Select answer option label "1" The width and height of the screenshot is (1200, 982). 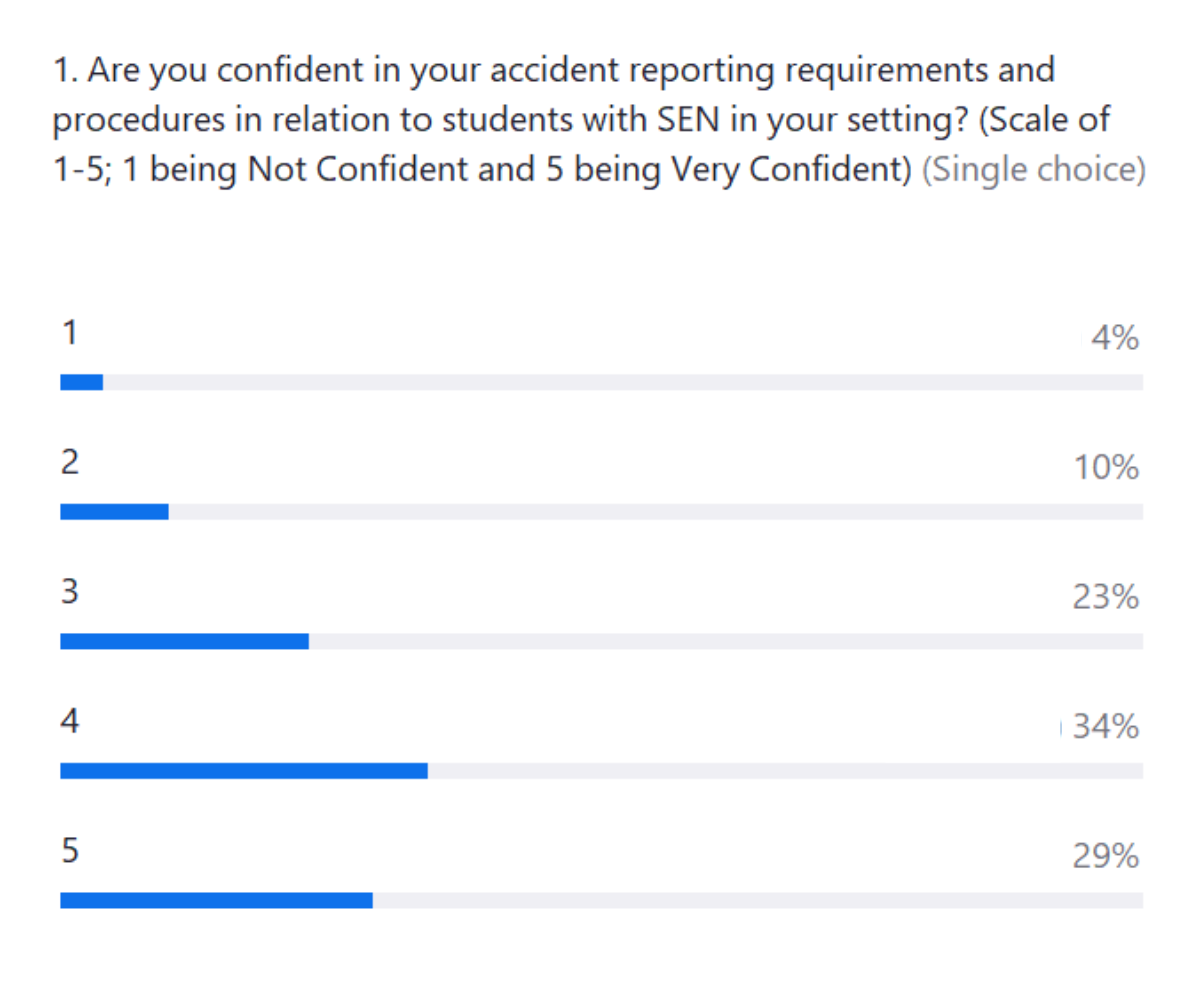click(68, 333)
